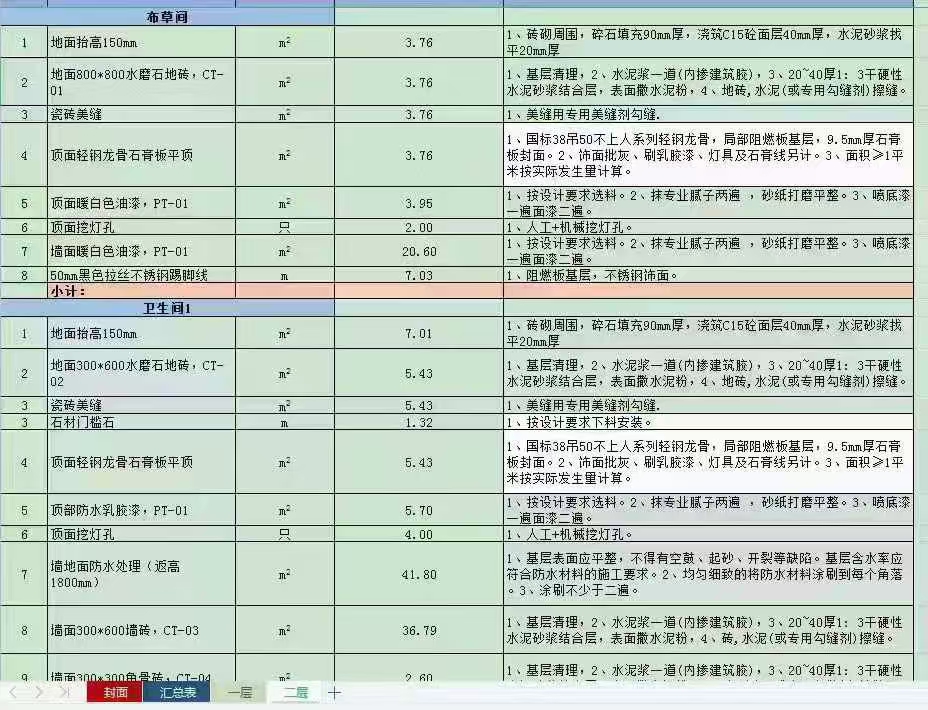The height and width of the screenshot is (710, 928).
Task: Click the next sheet navigation arrow
Action: tap(38, 692)
